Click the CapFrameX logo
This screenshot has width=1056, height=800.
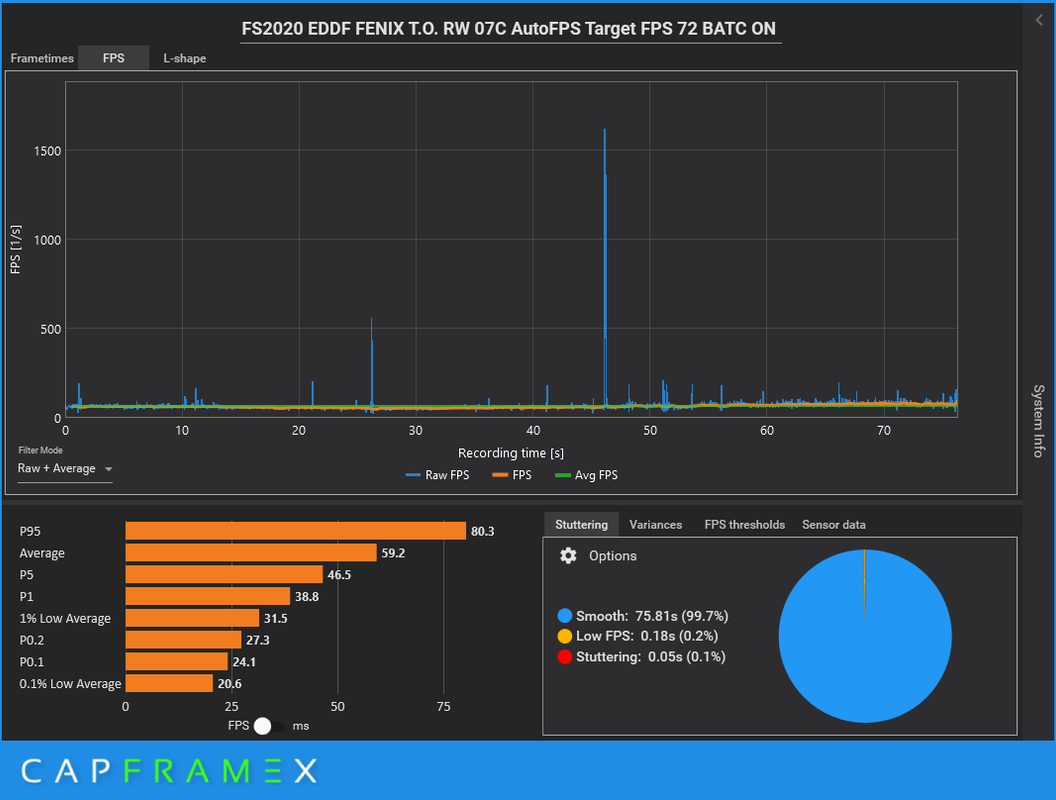[169, 771]
